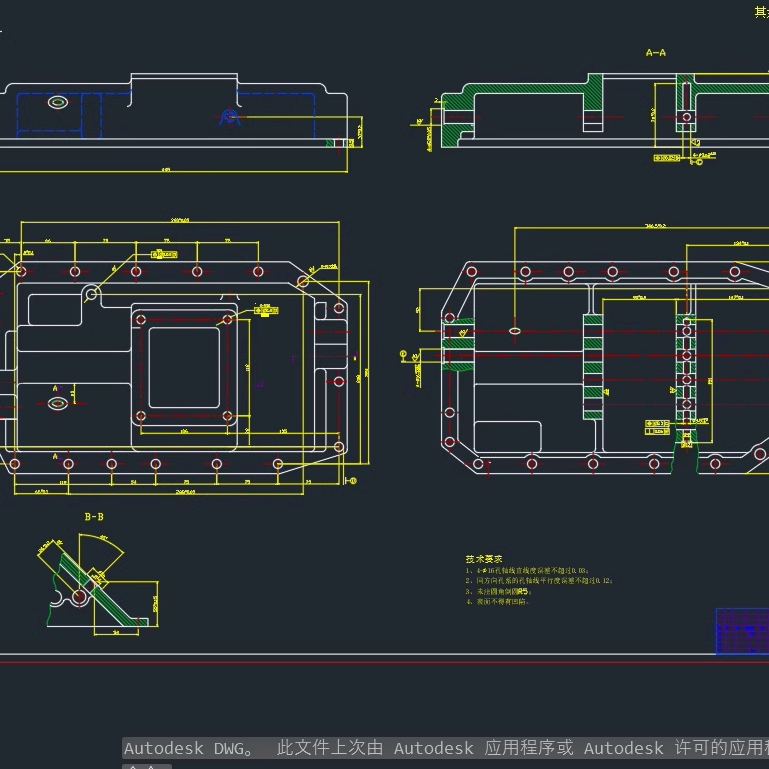The height and width of the screenshot is (769, 769).
Task: Select the fourth technical requirement line
Action: [497, 601]
